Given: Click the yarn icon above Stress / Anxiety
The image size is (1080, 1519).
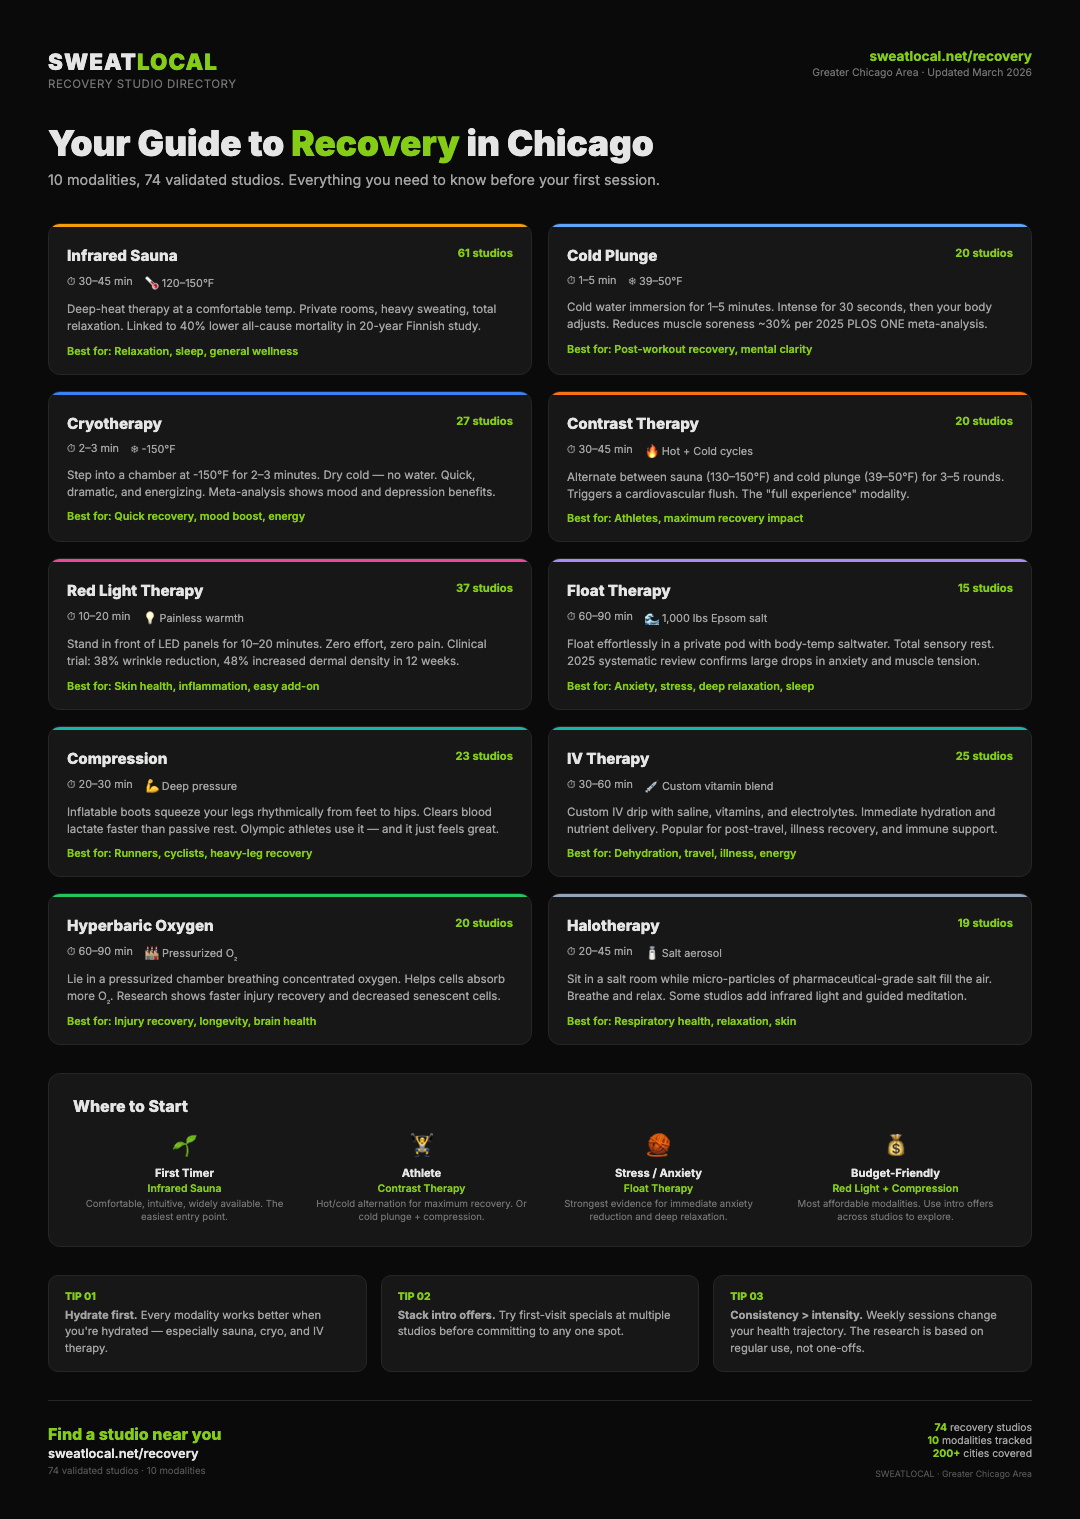Looking at the screenshot, I should (x=658, y=1145).
